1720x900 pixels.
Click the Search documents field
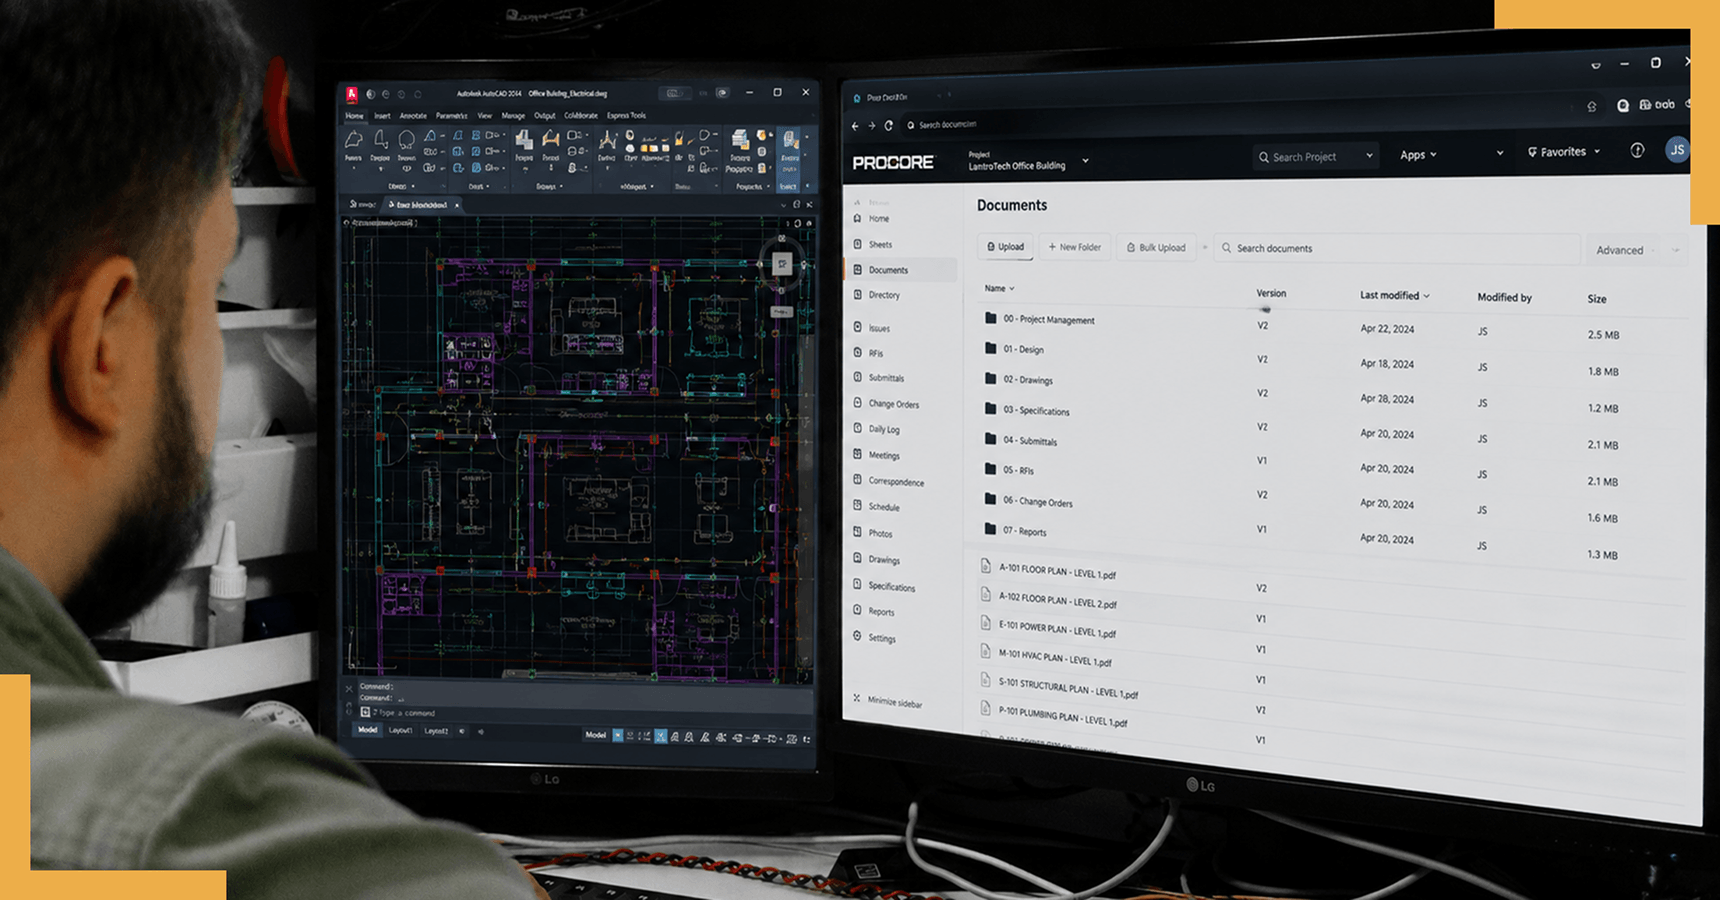click(x=1396, y=248)
